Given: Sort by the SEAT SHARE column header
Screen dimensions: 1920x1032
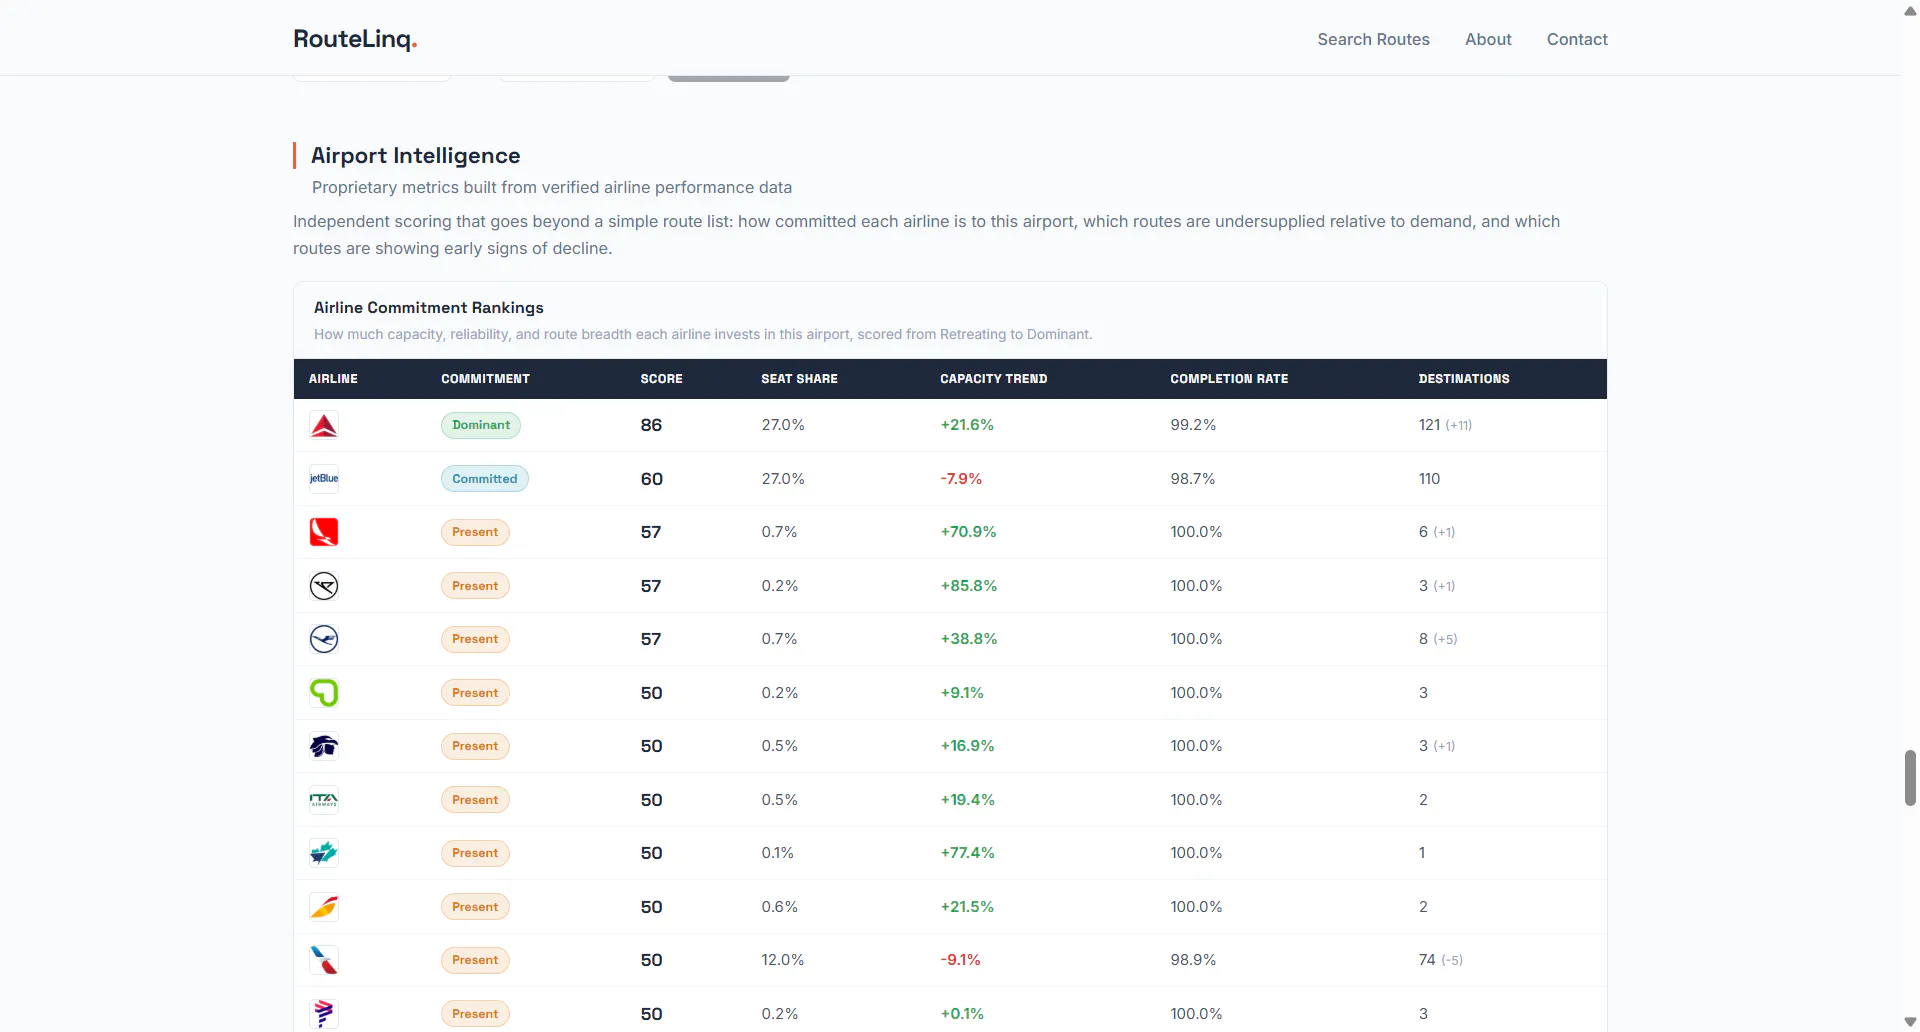Looking at the screenshot, I should coord(799,379).
